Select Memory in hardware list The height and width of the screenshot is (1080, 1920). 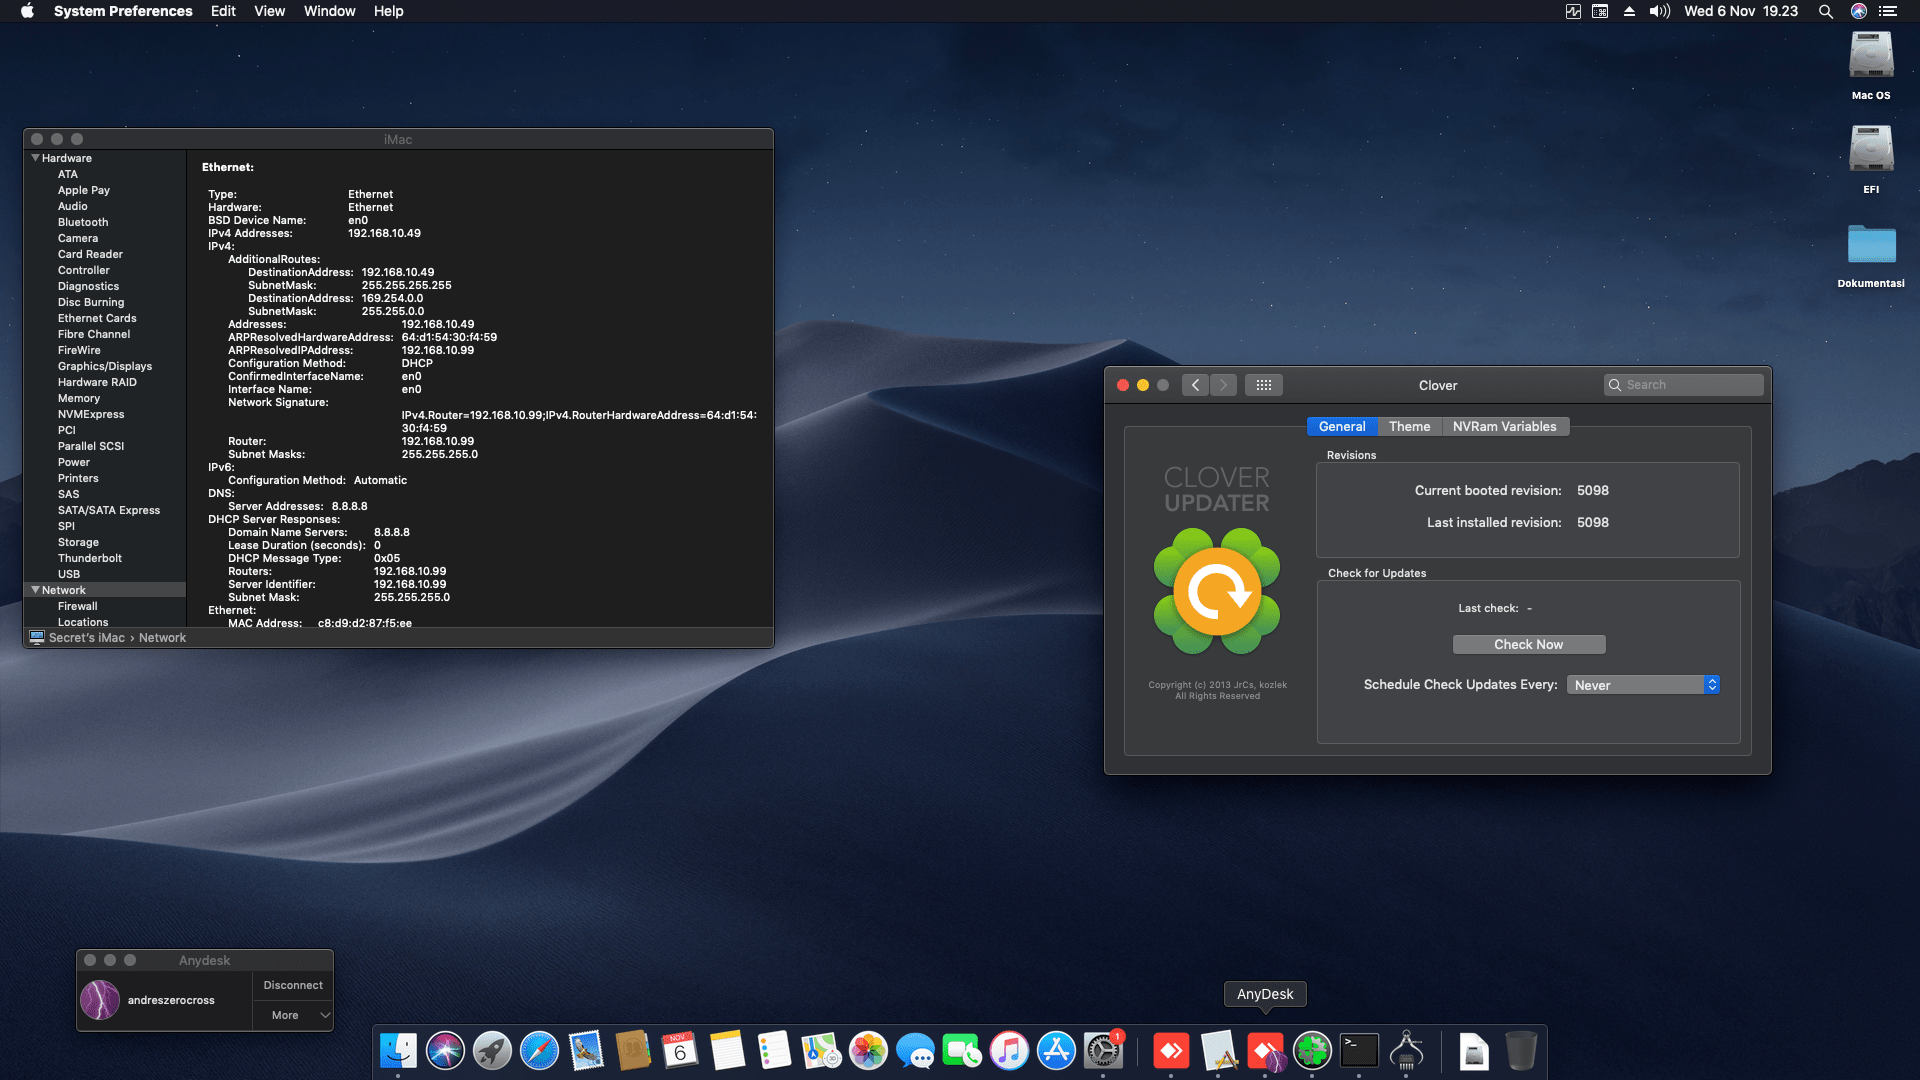(79, 398)
